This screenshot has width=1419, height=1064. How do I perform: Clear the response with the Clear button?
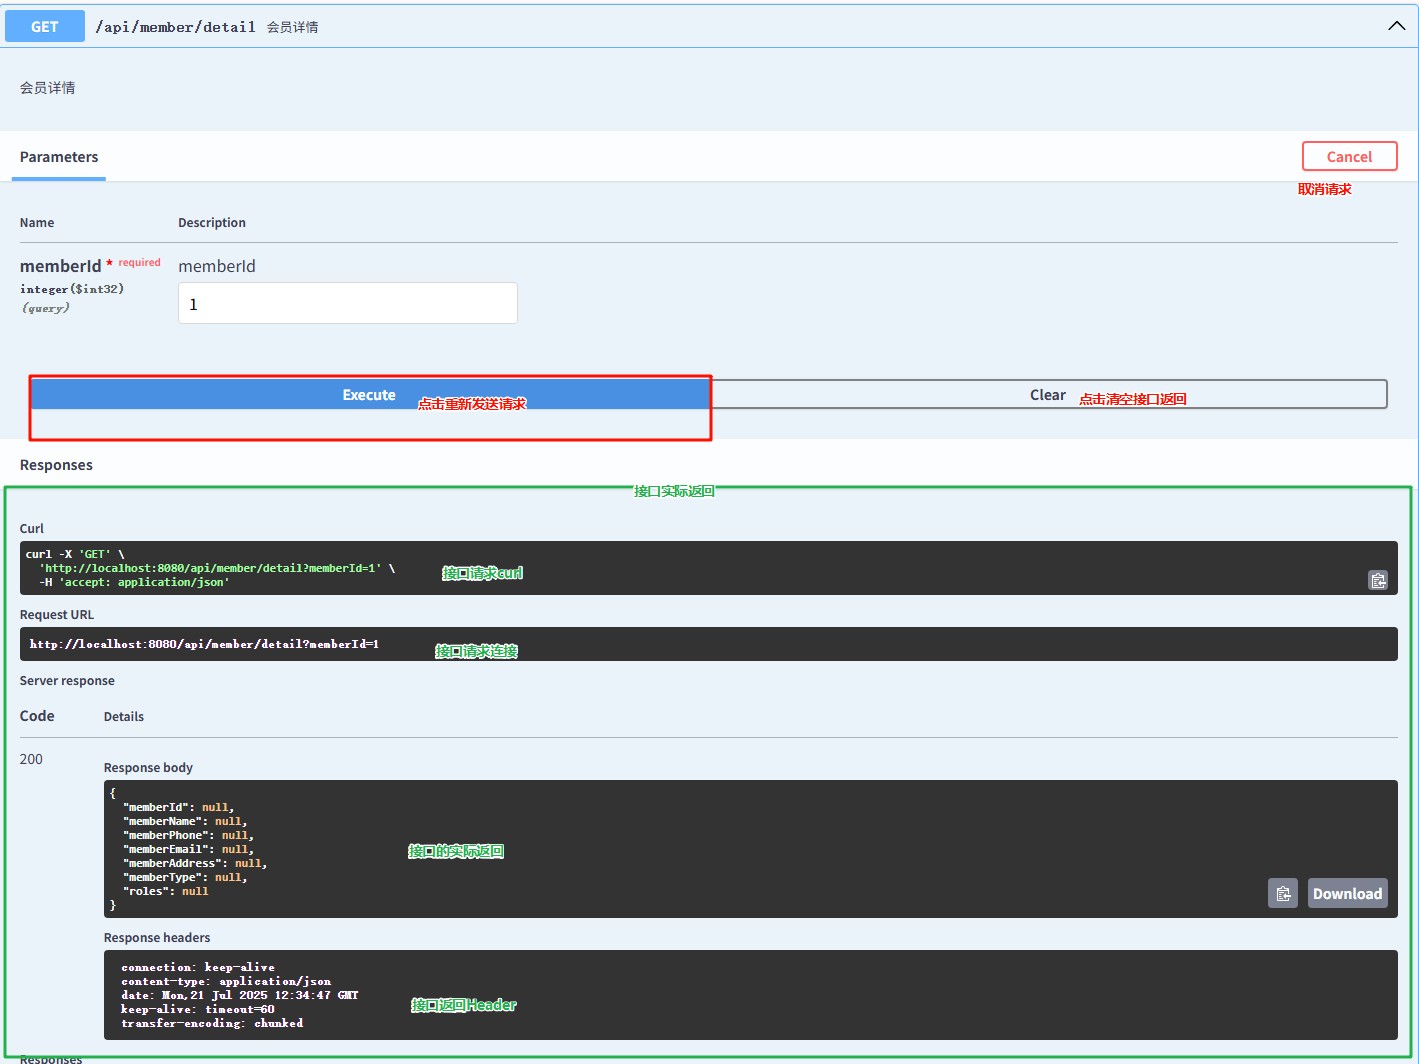point(1048,395)
